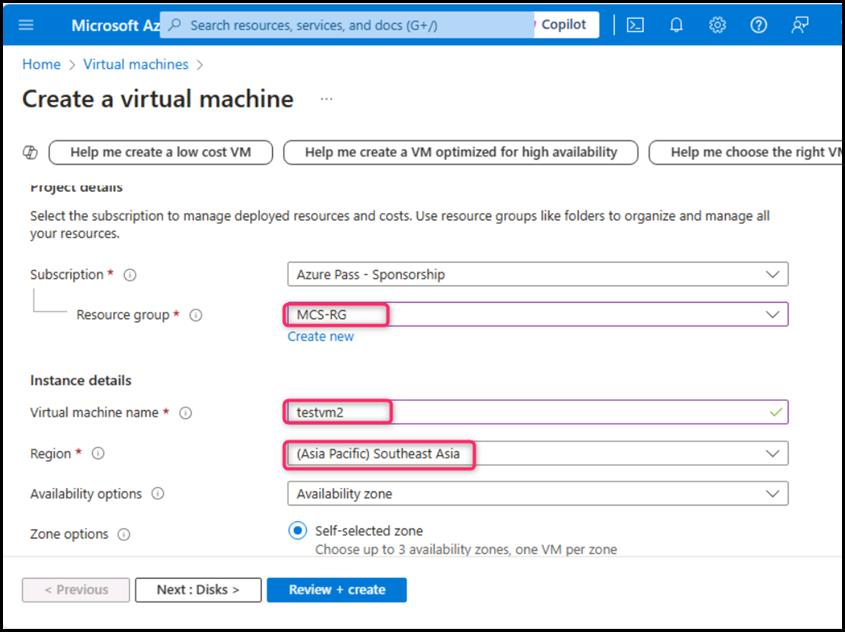Open the help question mark icon

click(x=758, y=25)
